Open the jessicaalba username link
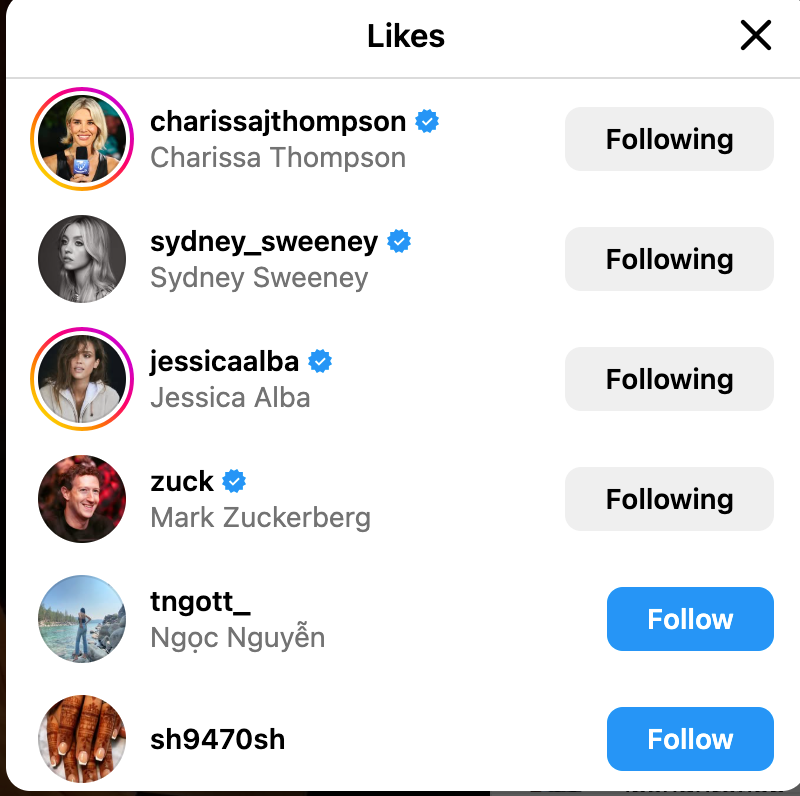 [x=224, y=362]
